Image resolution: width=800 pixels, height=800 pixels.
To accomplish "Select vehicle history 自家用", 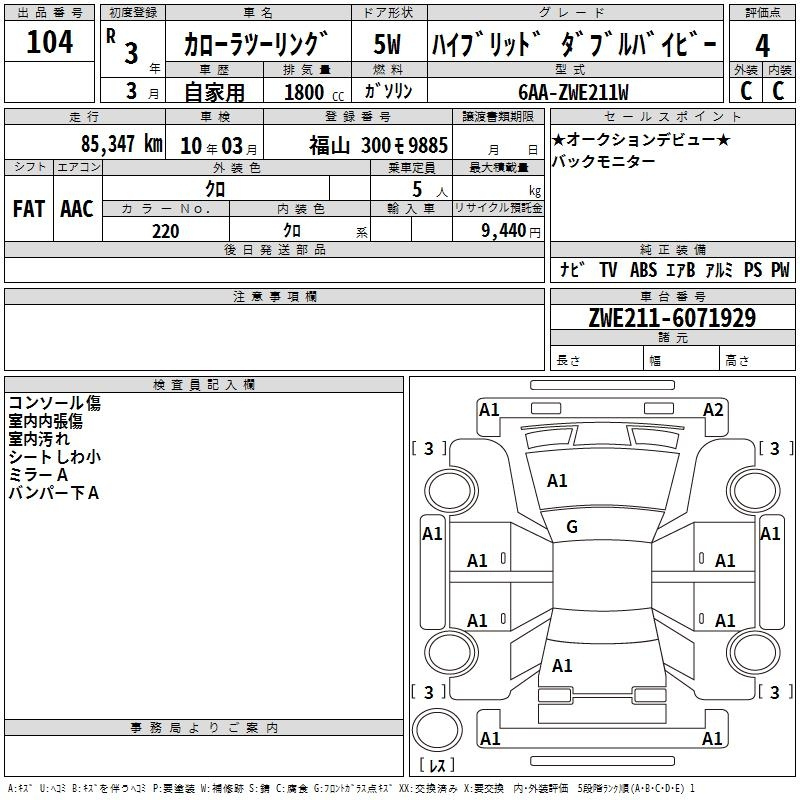I will [214, 92].
